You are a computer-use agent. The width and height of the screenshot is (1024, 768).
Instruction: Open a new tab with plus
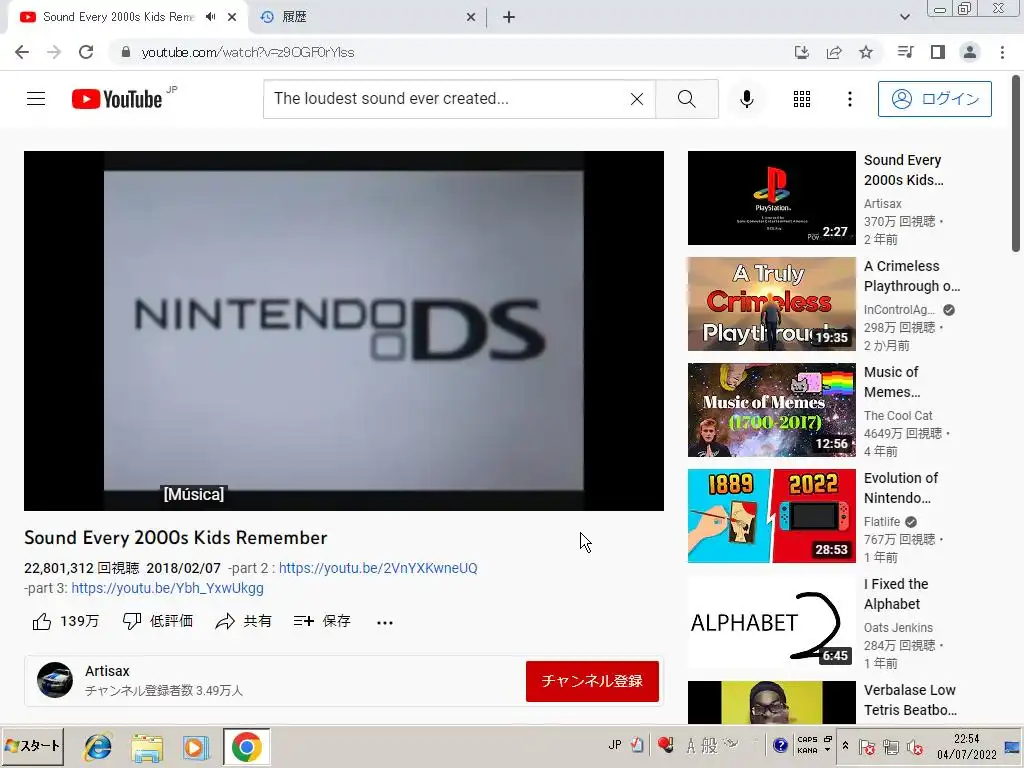[509, 17]
